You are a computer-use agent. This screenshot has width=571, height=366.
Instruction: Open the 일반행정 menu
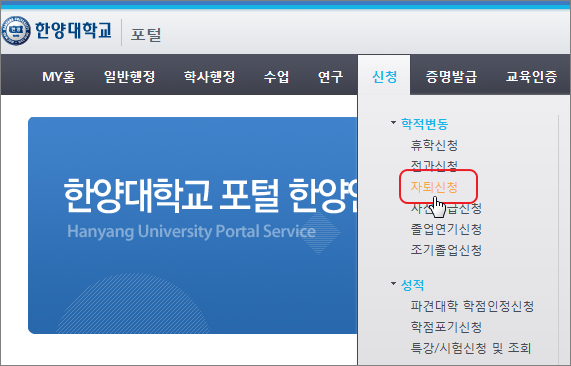[x=130, y=76]
